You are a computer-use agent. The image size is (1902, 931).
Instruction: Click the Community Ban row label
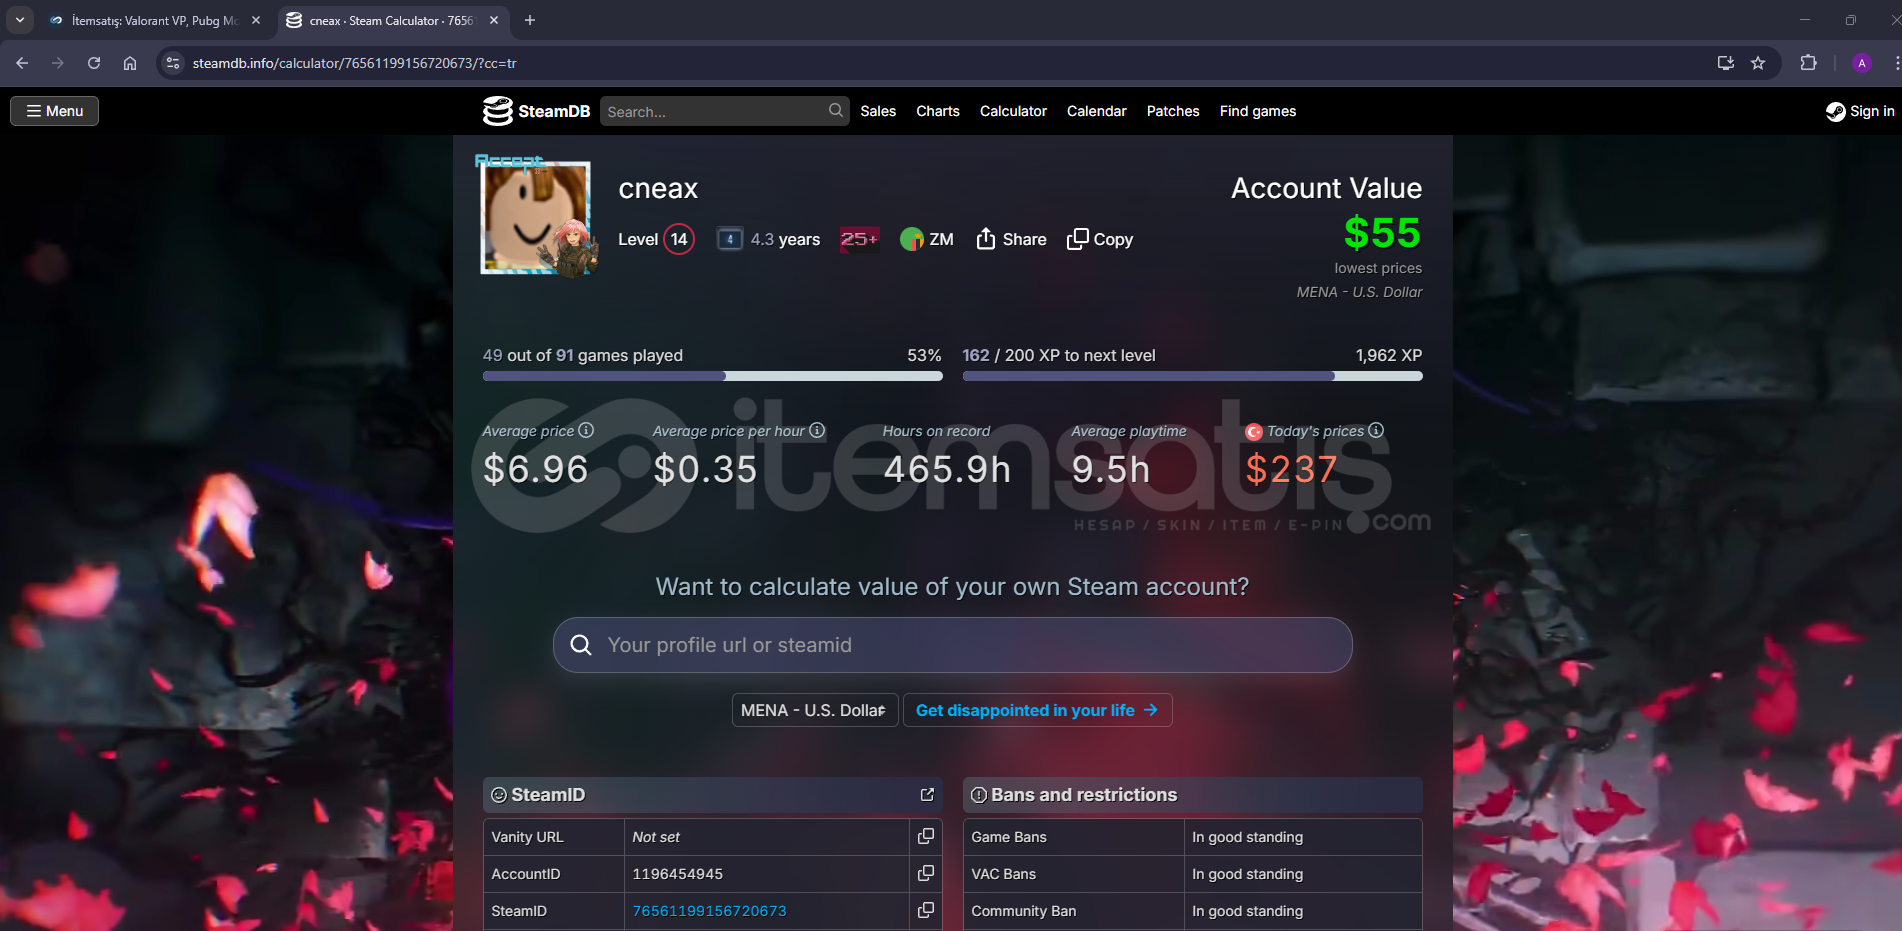(1023, 911)
